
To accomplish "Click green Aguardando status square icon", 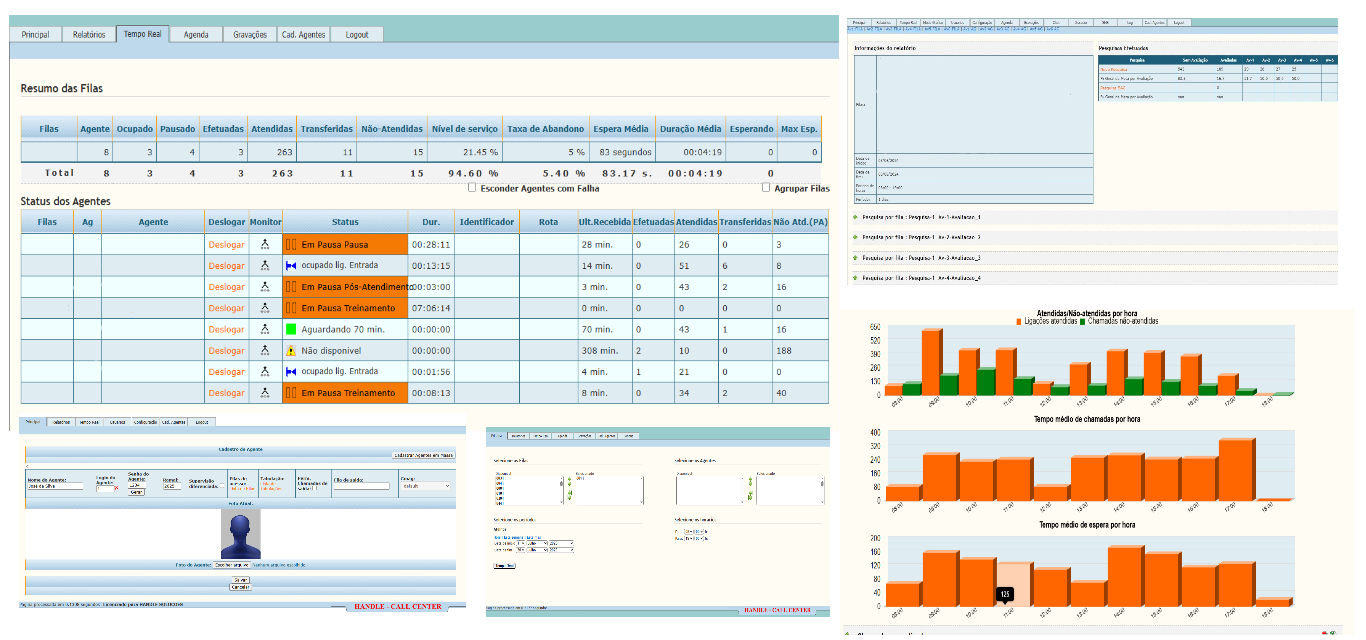I will click(291, 329).
